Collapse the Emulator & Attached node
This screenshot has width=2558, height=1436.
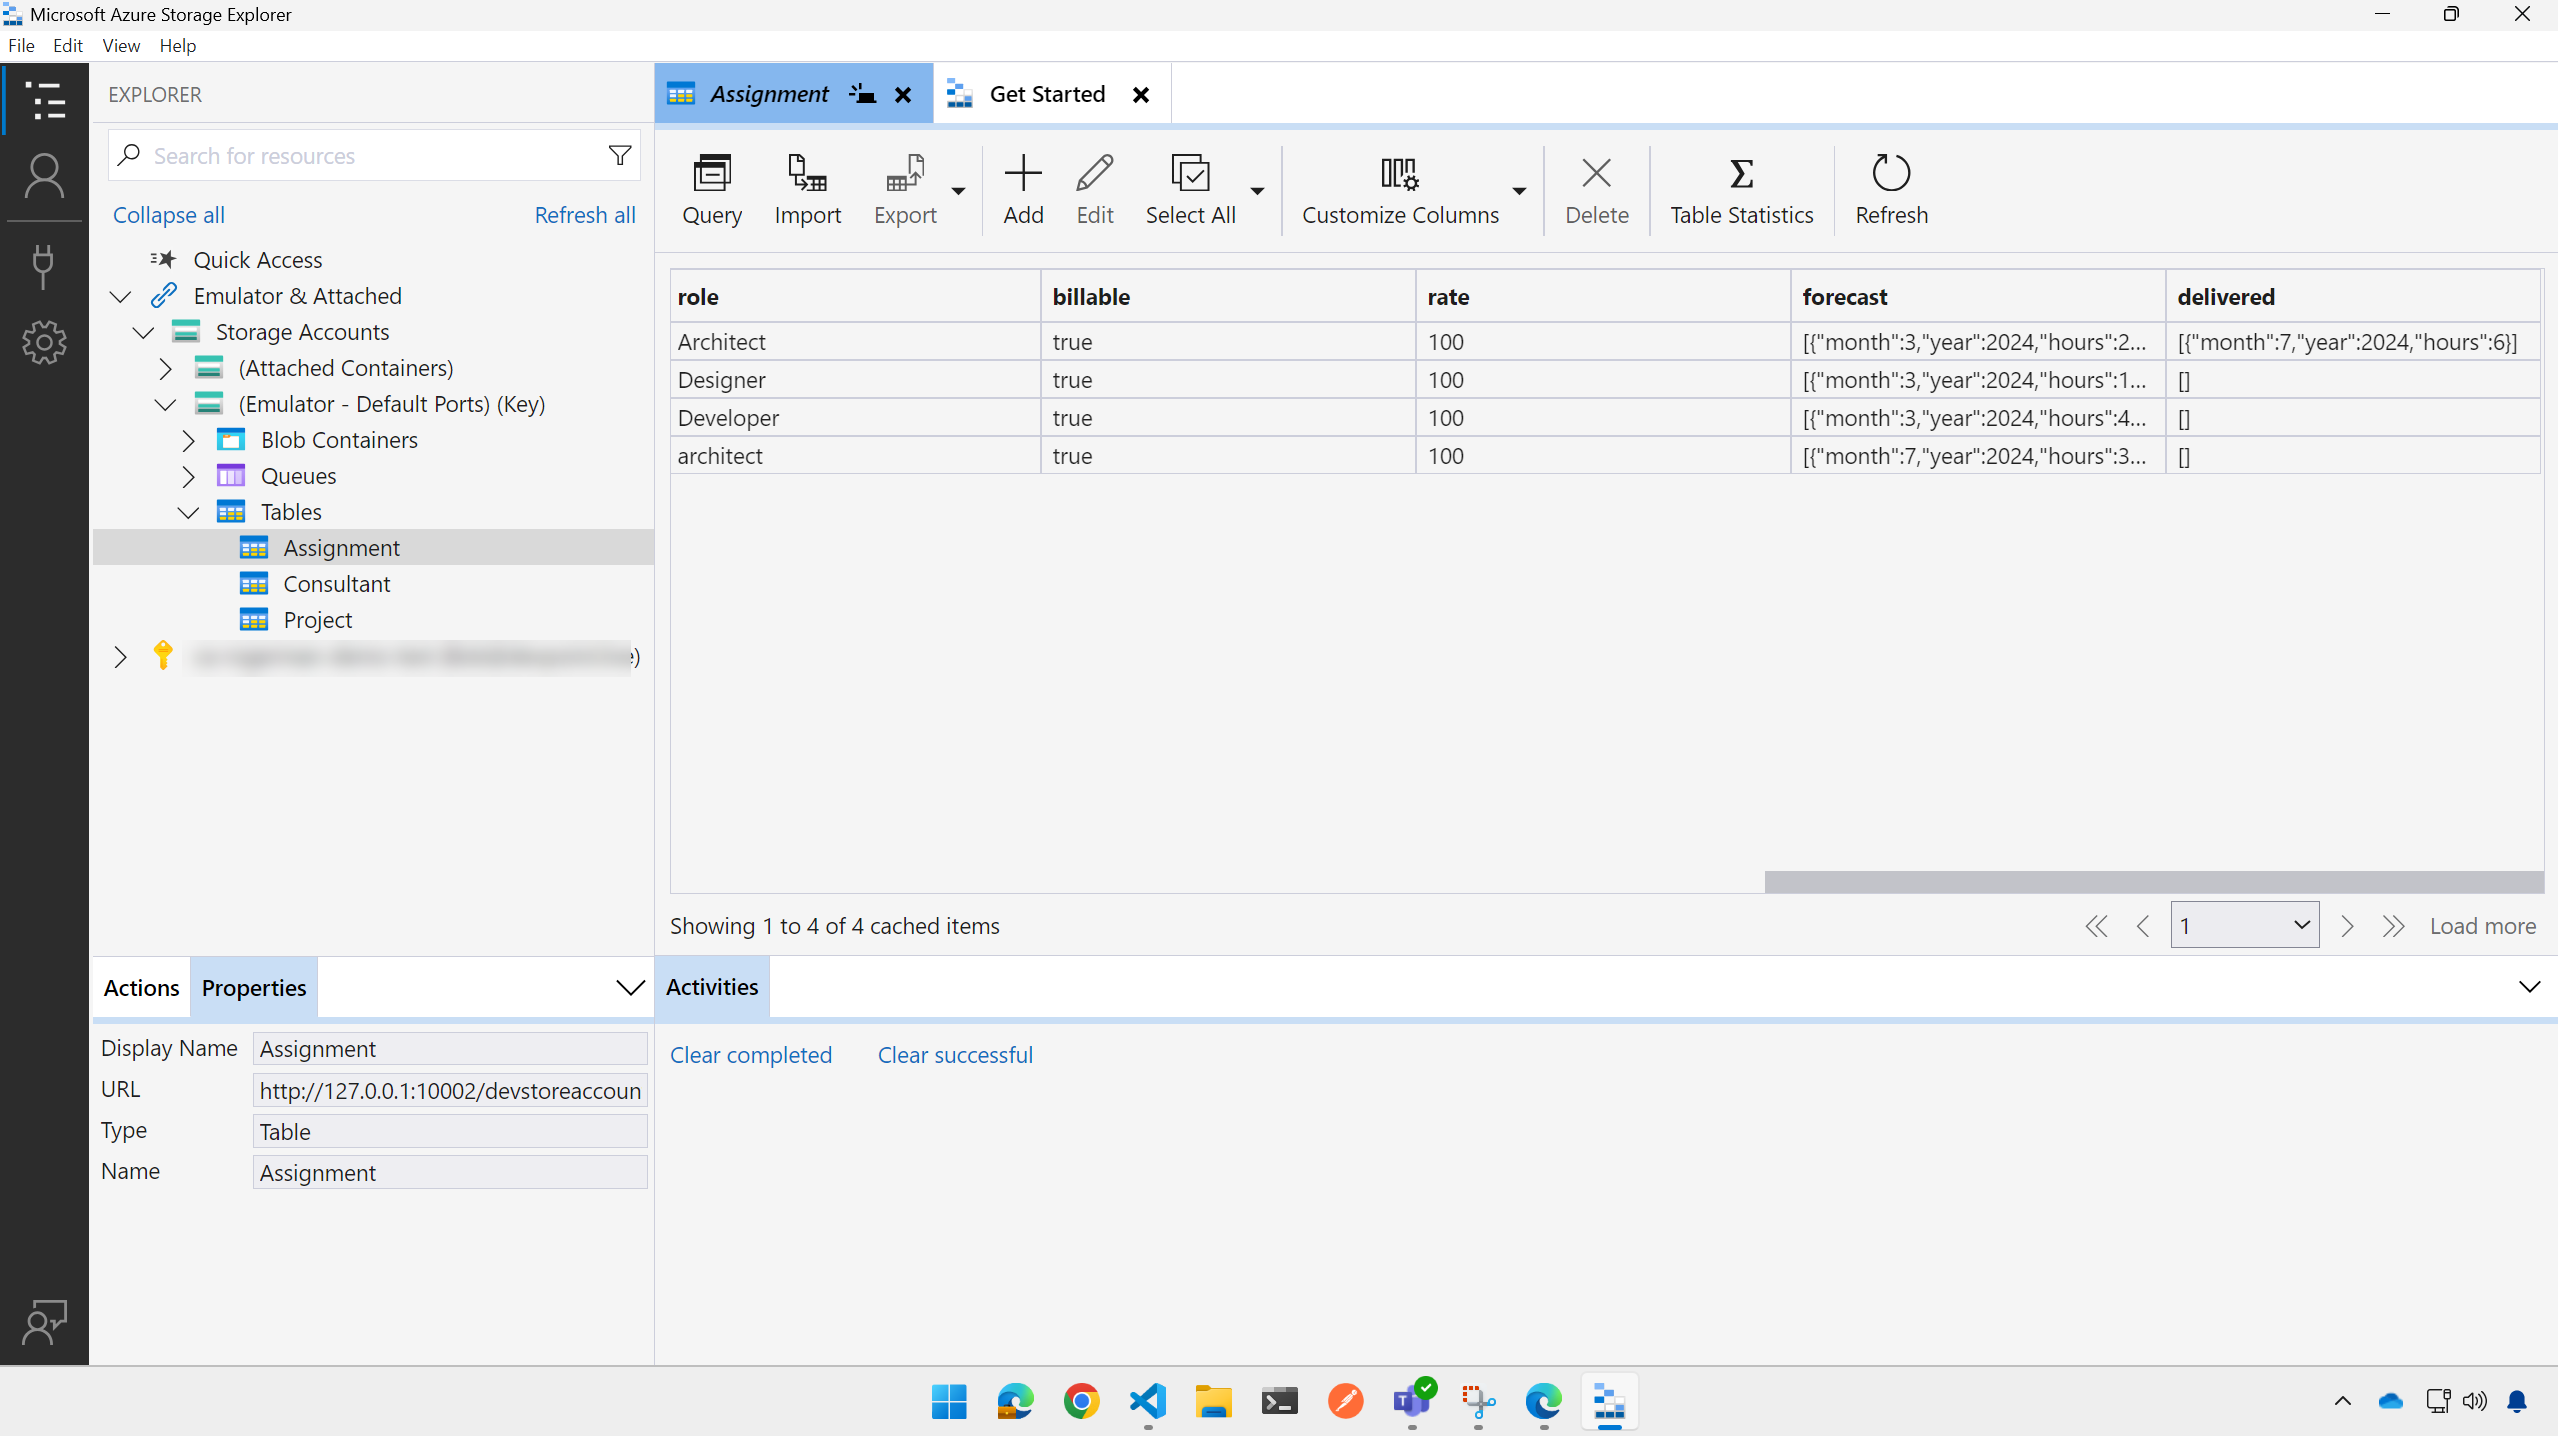121,296
